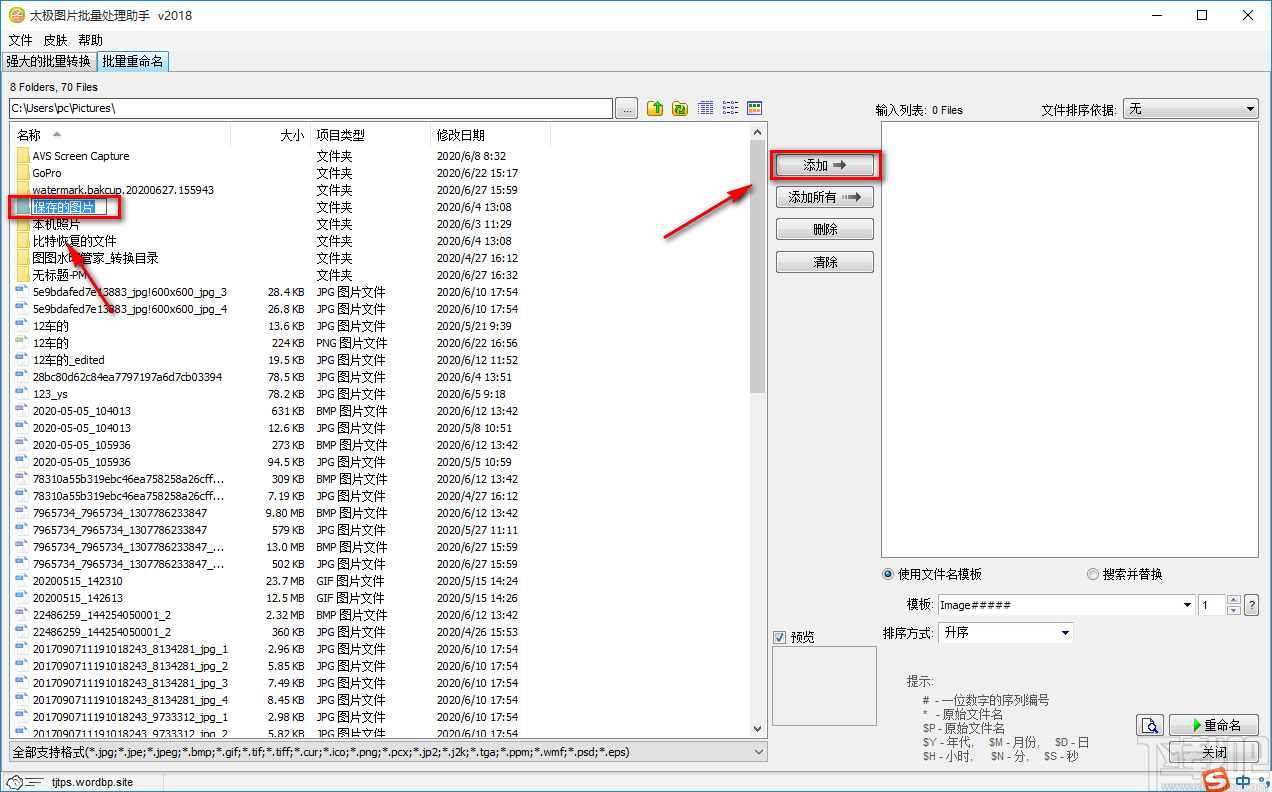Open folder browse dialog with the ... button
1272x792 pixels.
point(627,108)
